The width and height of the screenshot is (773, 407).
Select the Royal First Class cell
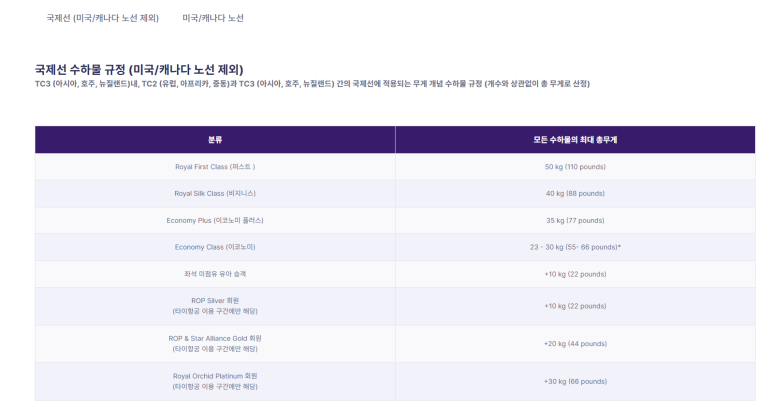[215, 167]
